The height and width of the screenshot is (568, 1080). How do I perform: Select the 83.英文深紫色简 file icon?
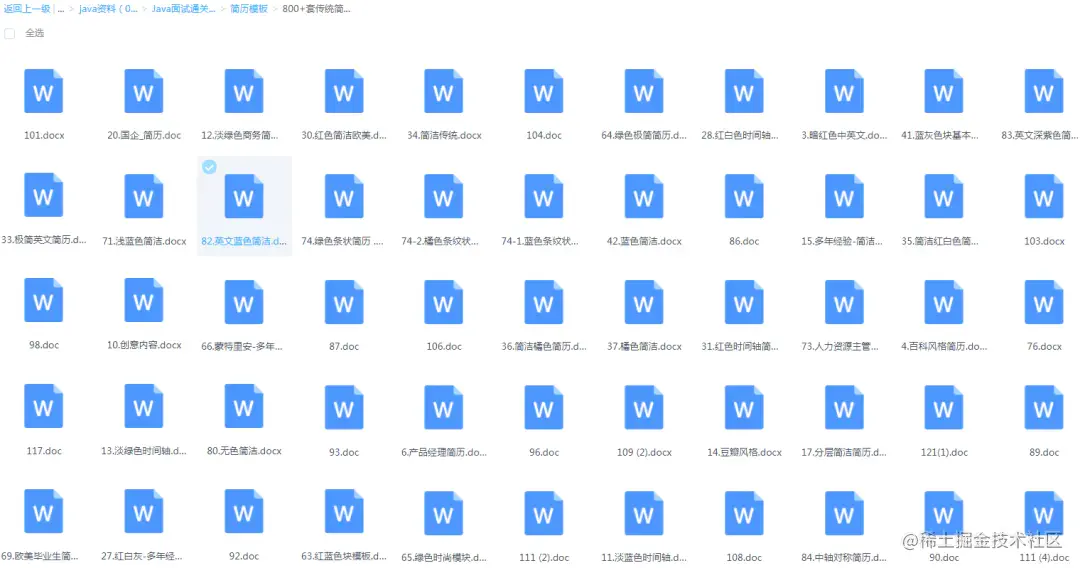pos(1044,91)
